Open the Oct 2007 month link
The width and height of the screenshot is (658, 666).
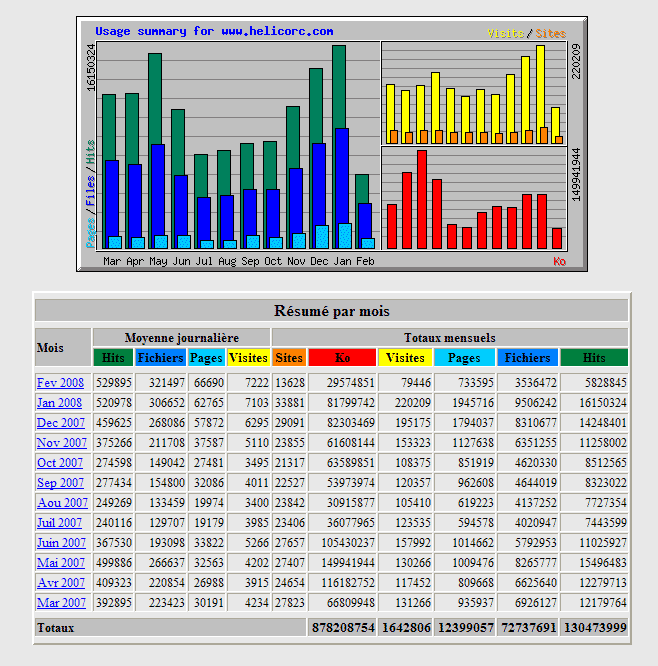click(x=60, y=463)
